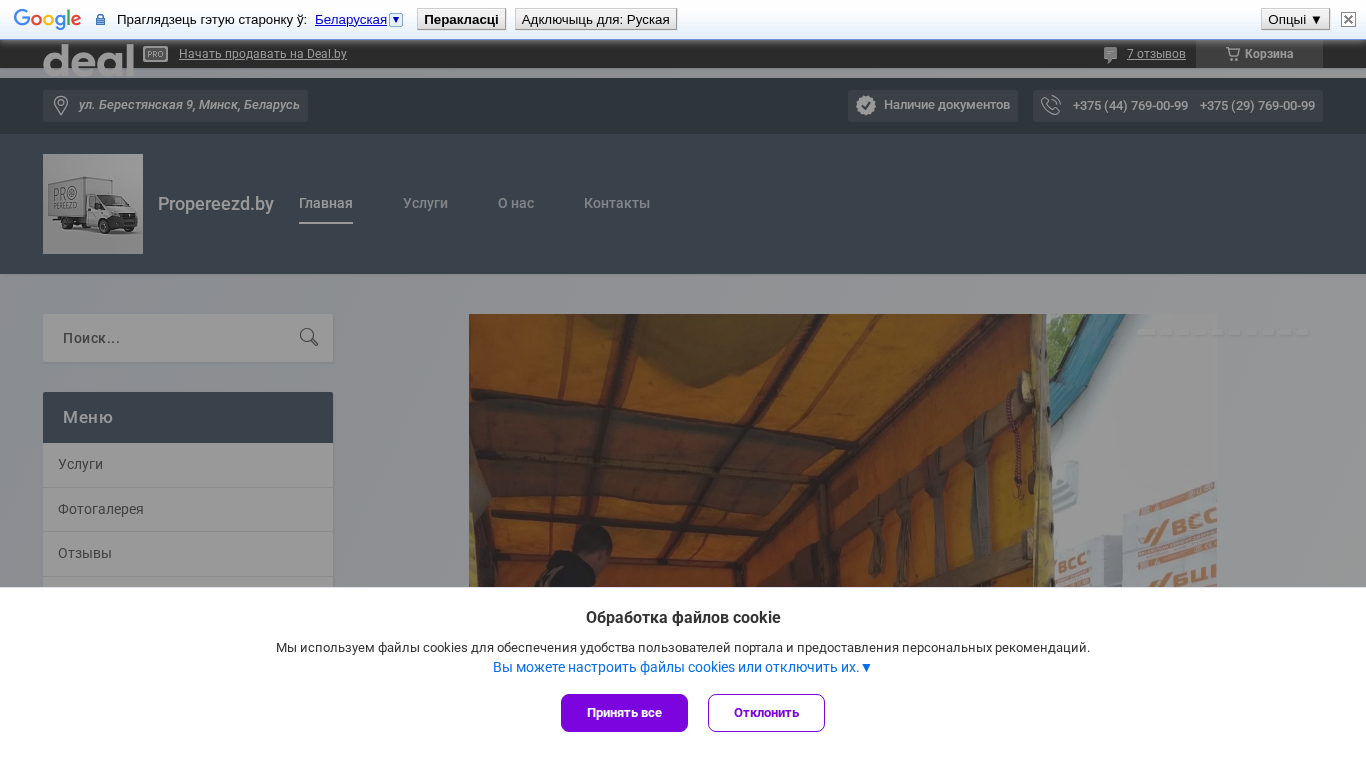Open the Услуги navigation tab
This screenshot has width=1366, height=768.
pos(425,203)
